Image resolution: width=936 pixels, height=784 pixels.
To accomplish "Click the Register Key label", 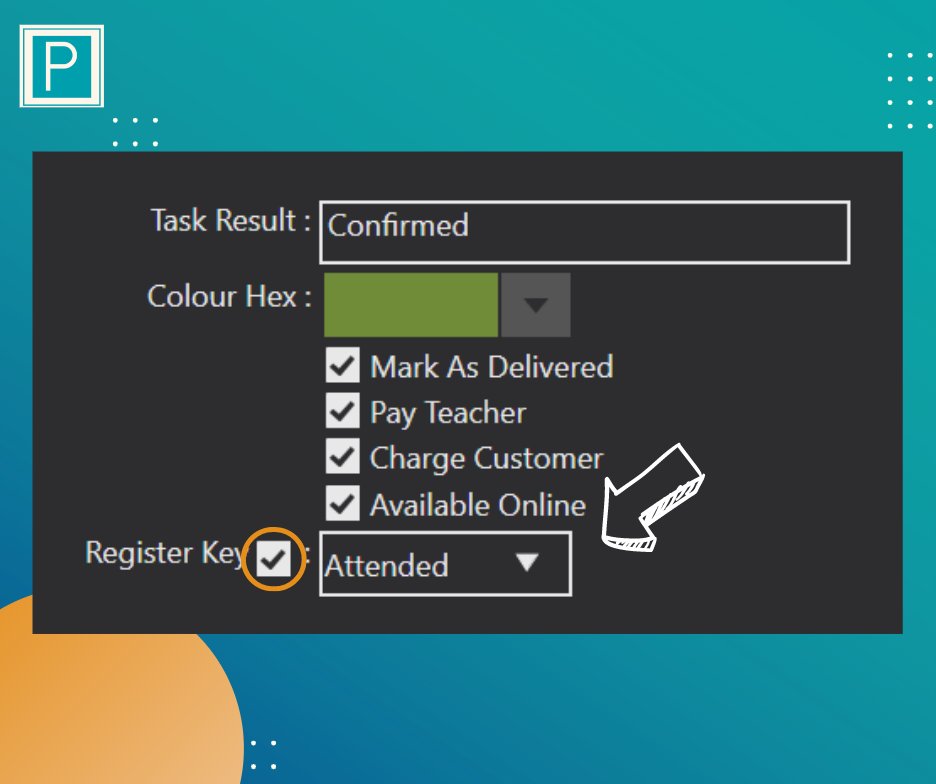I will tap(165, 553).
